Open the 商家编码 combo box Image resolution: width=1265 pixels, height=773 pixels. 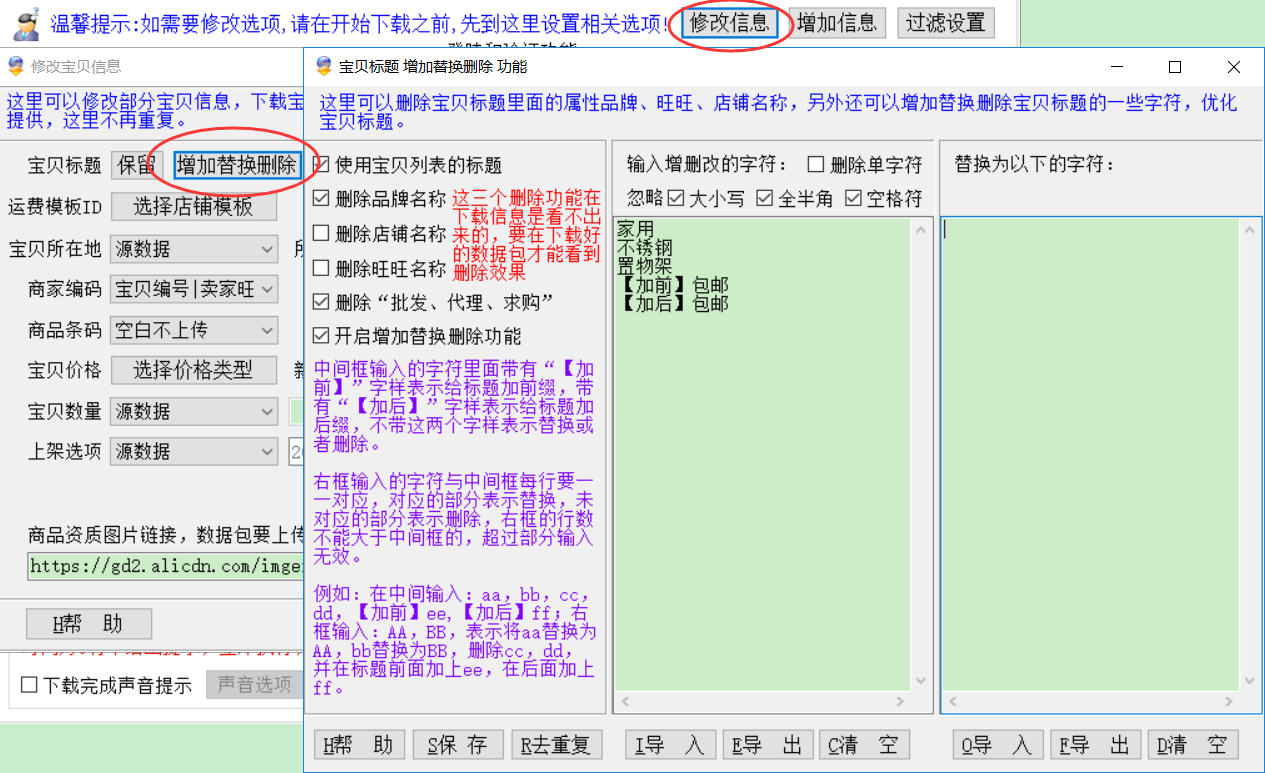[x=267, y=290]
